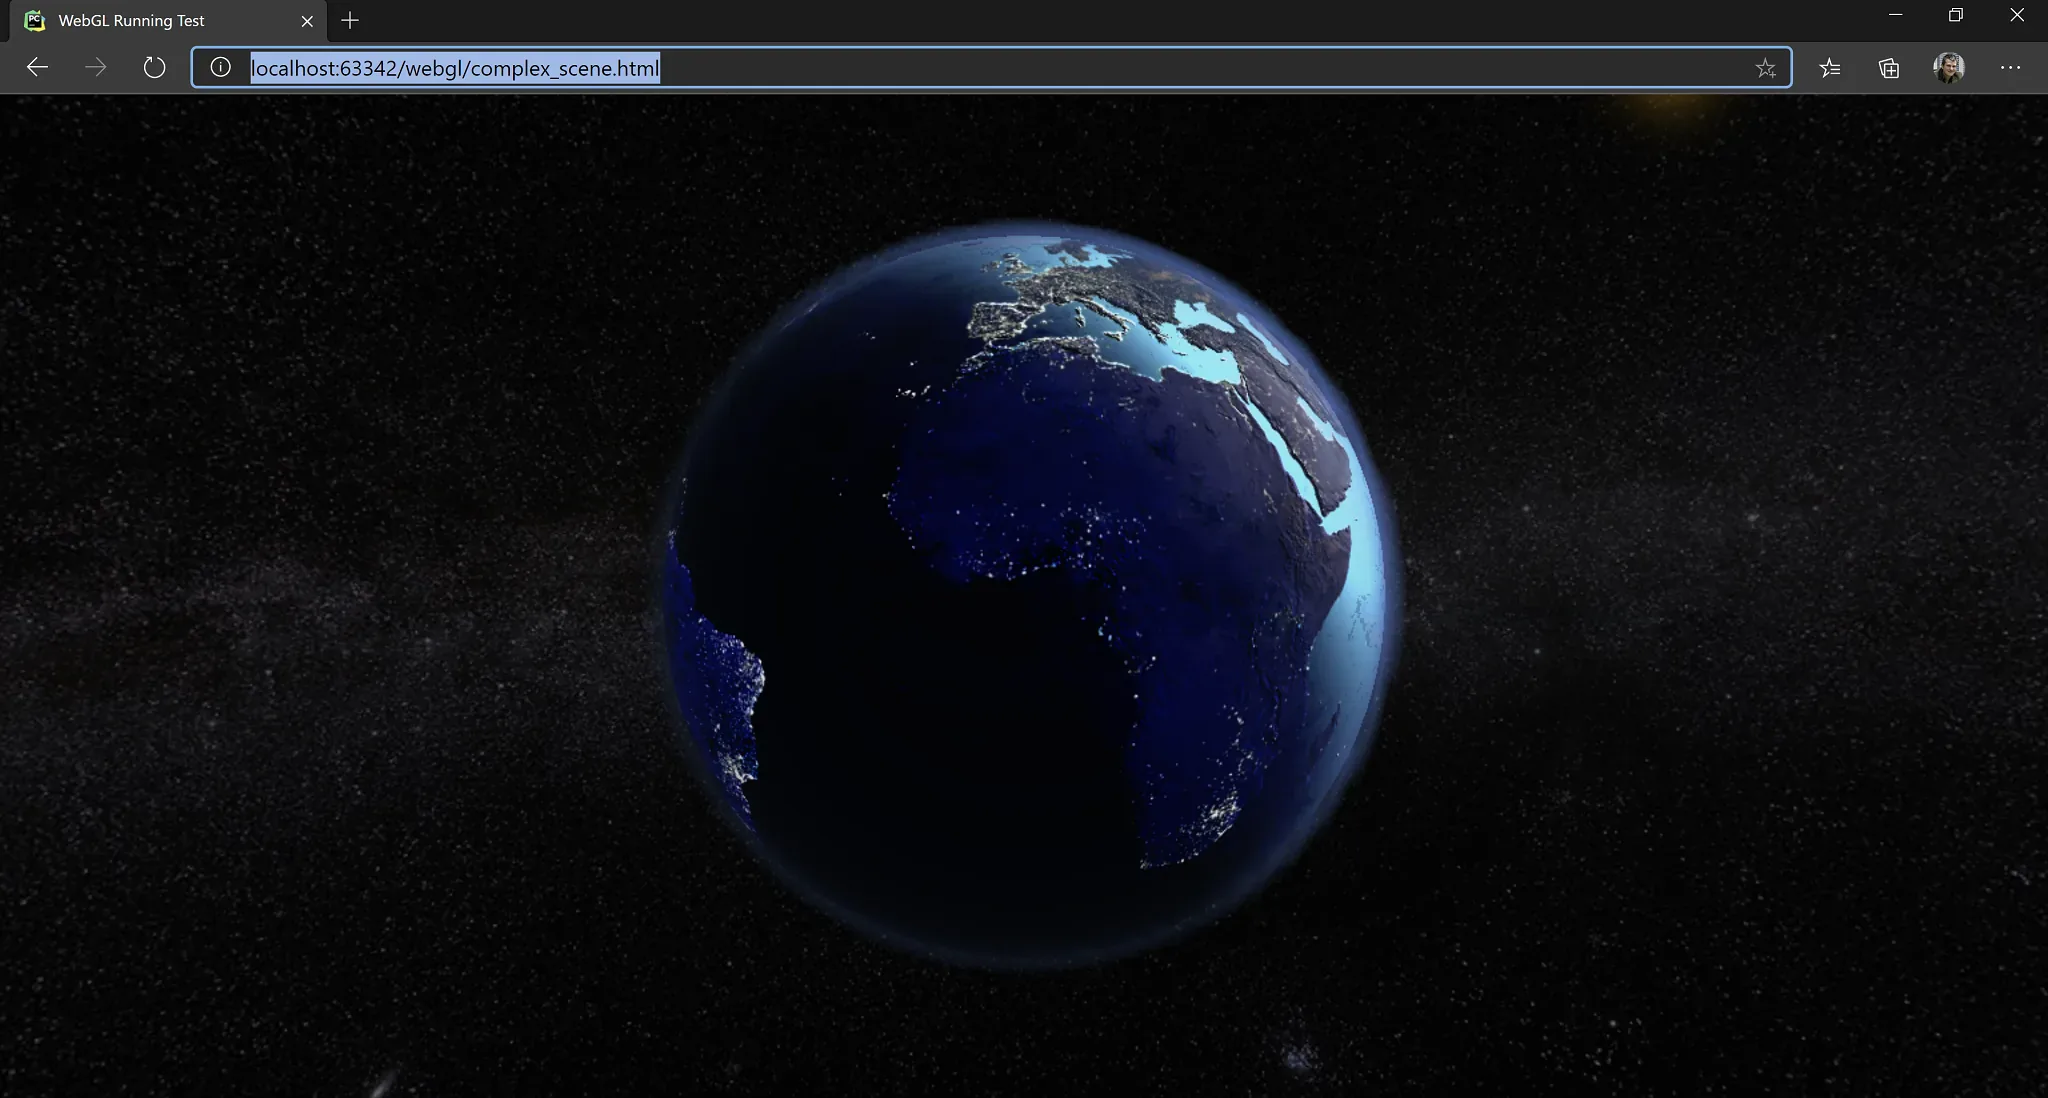Reload the WebGL page

tap(154, 68)
